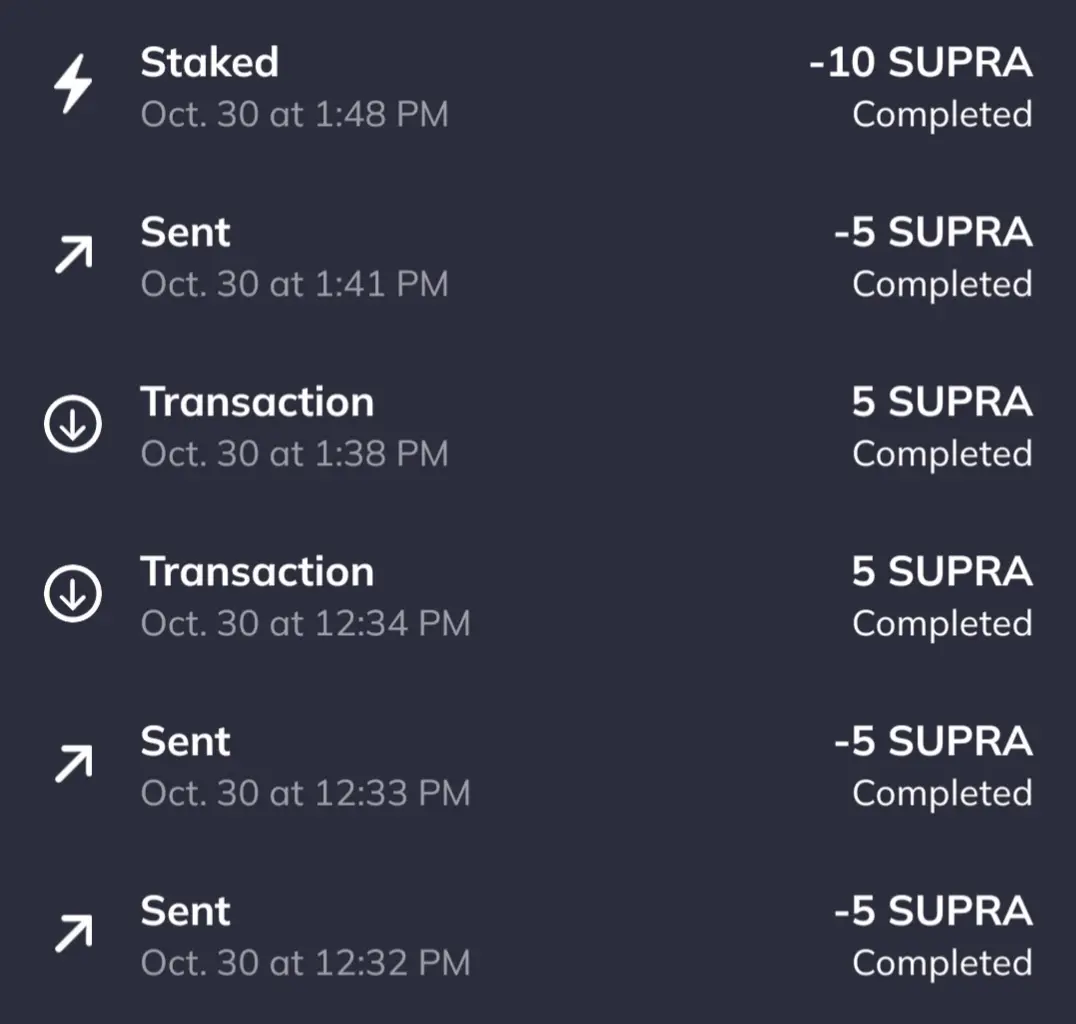Click the download circle icon at 1:38 PM

pos(73,425)
